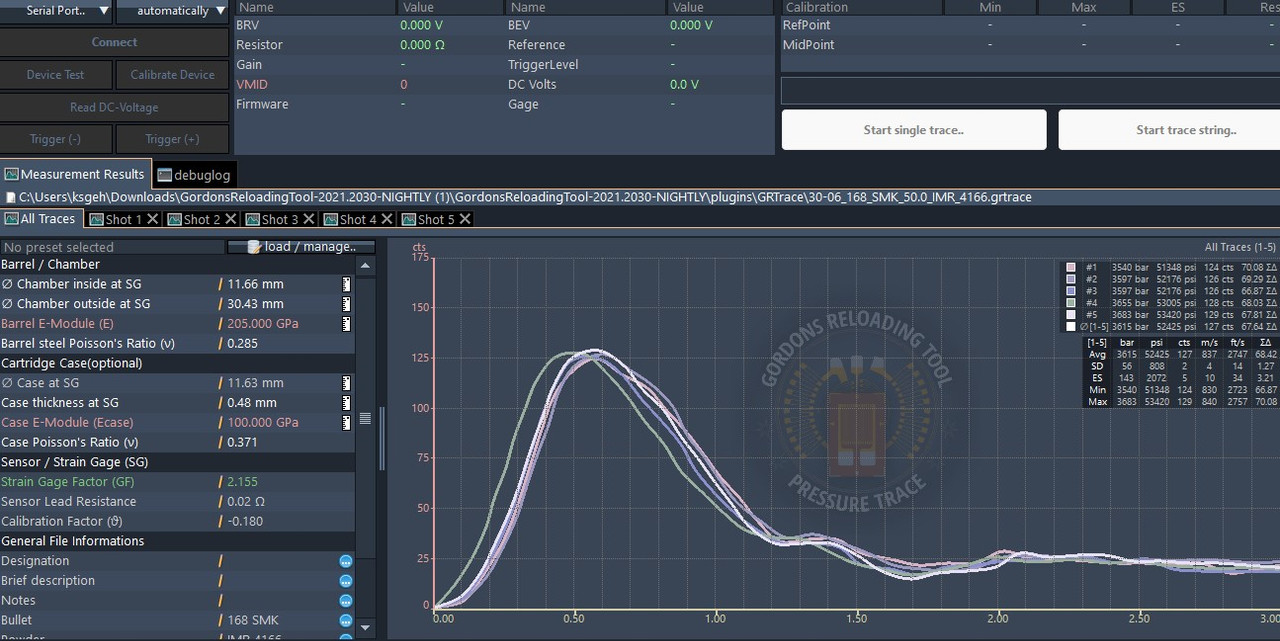Click the General File Informations header
This screenshot has width=1280, height=641.
tap(177, 542)
